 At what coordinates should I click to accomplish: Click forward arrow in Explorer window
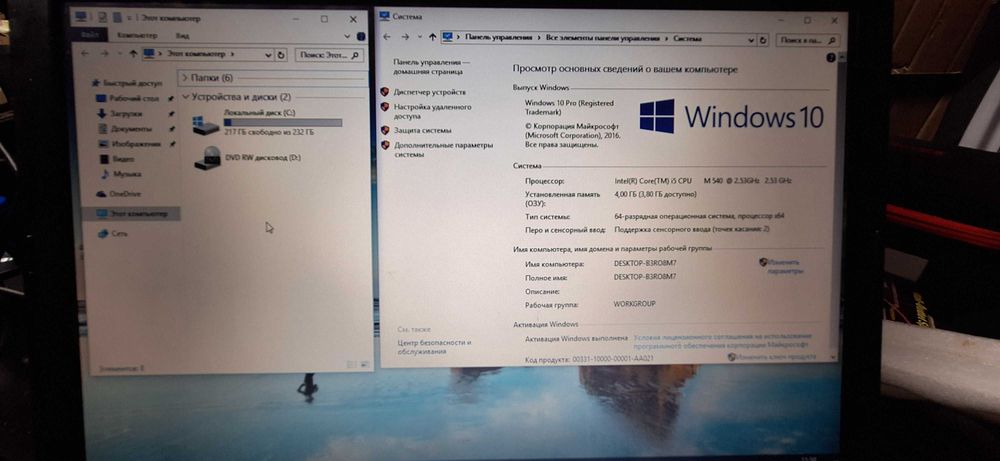[x=104, y=54]
